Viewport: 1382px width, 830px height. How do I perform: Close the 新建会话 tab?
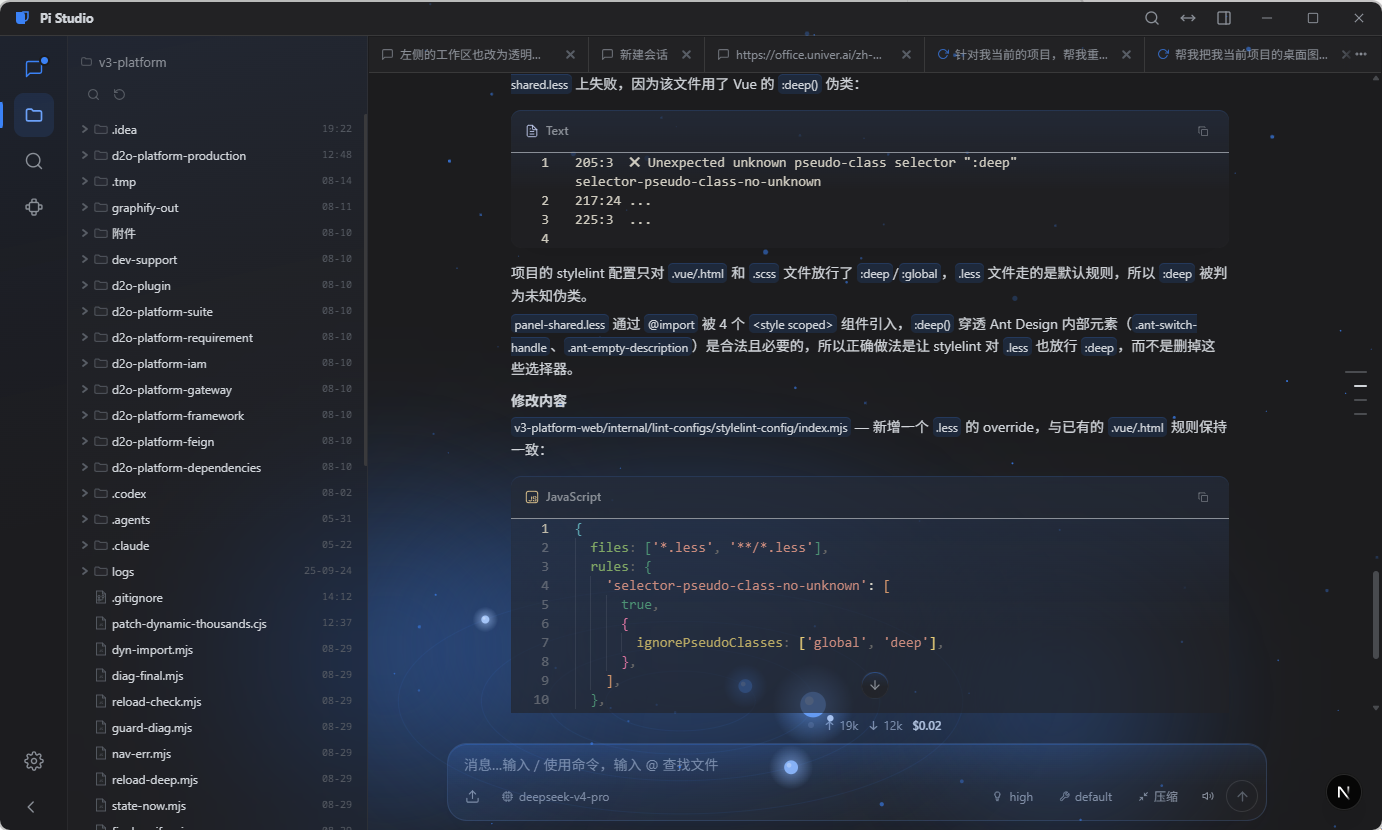tap(687, 55)
